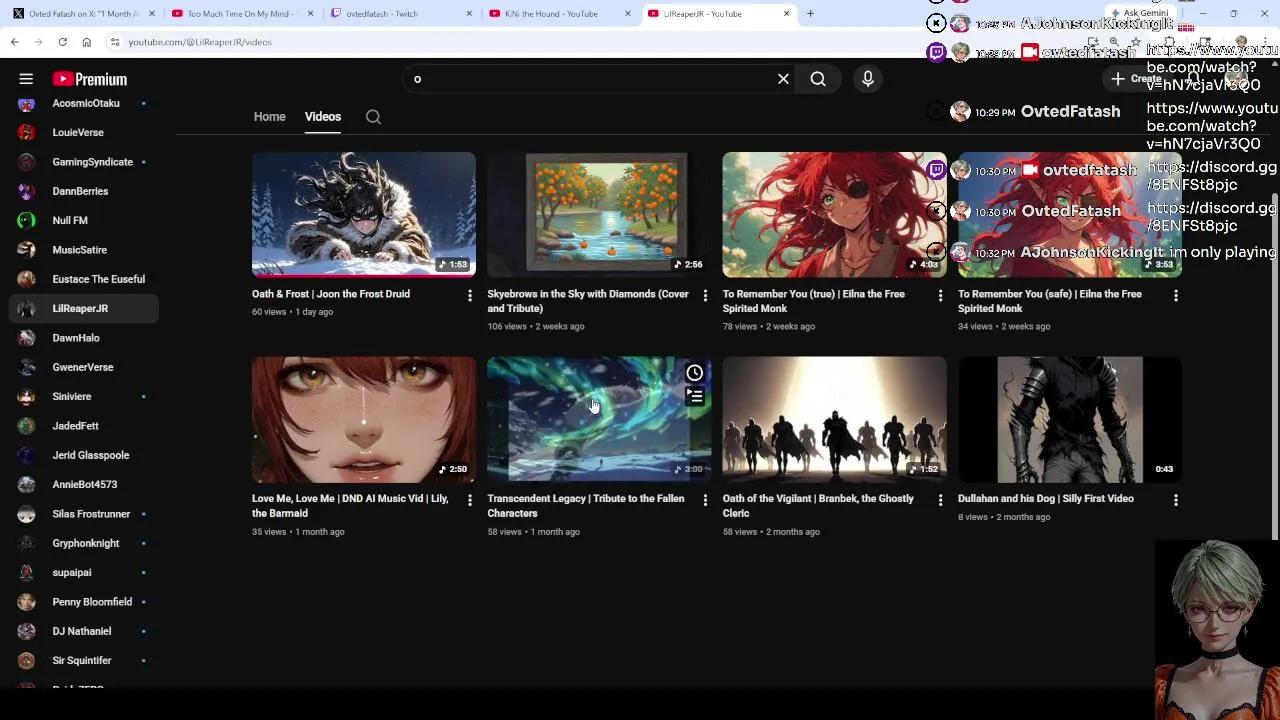Open a new browser tab with plus icon
1280x720 pixels.
(810, 14)
